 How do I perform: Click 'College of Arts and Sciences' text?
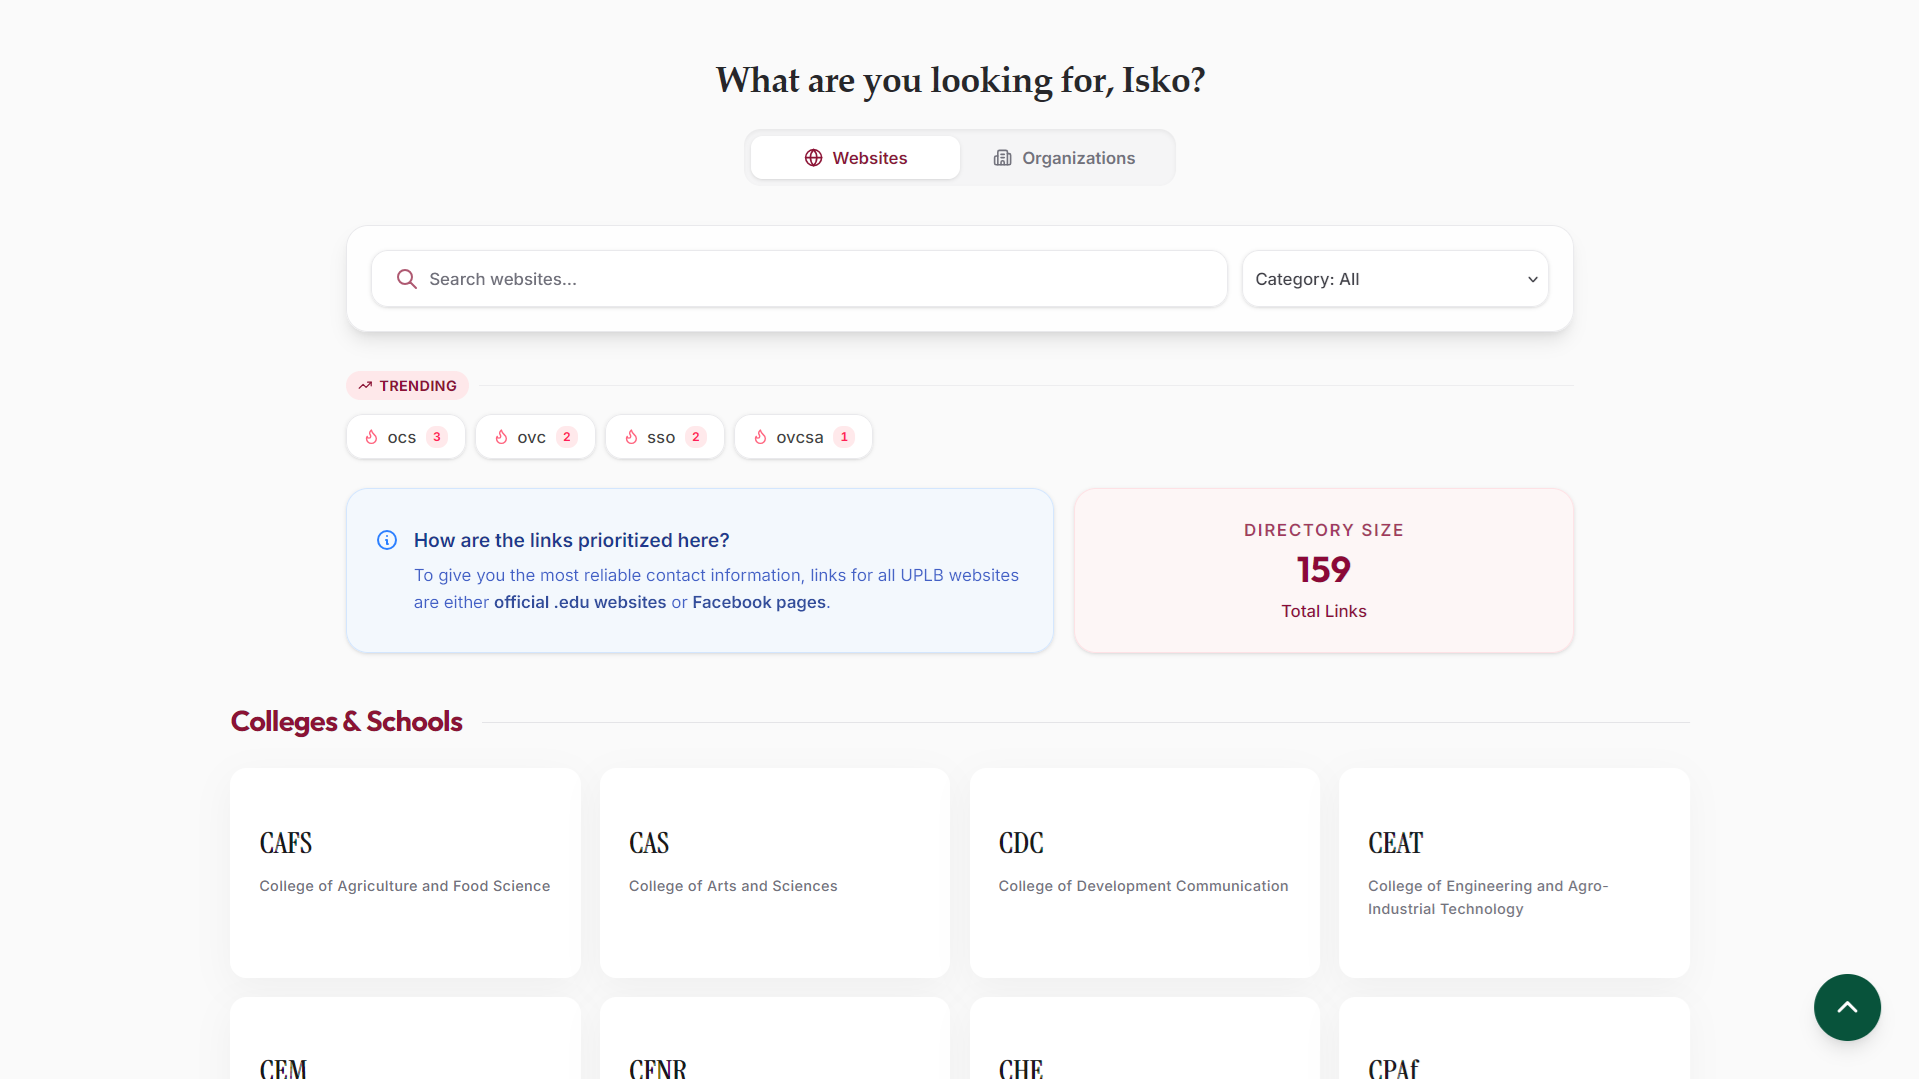(x=733, y=886)
